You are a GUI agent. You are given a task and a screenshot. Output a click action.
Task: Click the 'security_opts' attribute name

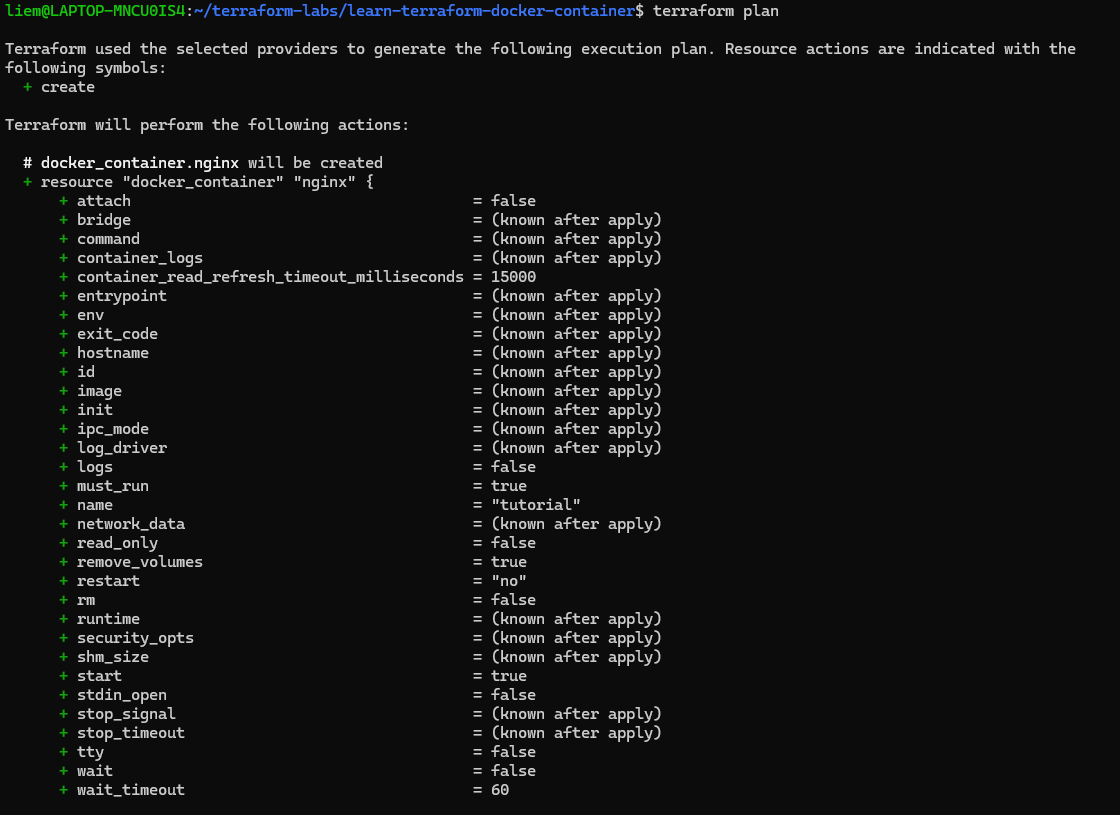[135, 638]
